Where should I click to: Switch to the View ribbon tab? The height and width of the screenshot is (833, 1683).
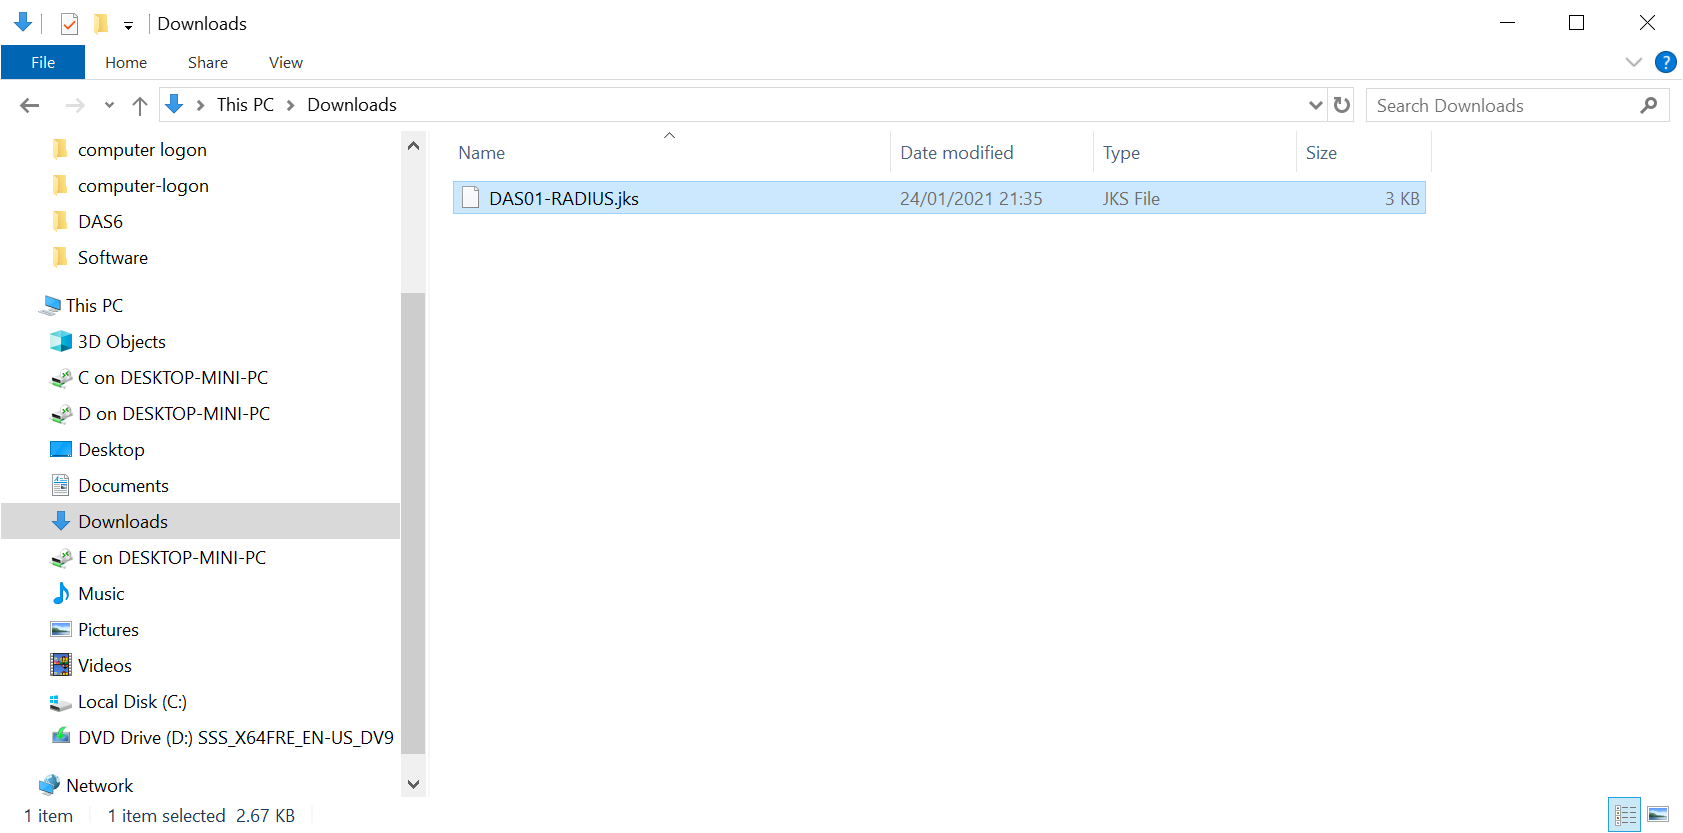pyautogui.click(x=285, y=62)
